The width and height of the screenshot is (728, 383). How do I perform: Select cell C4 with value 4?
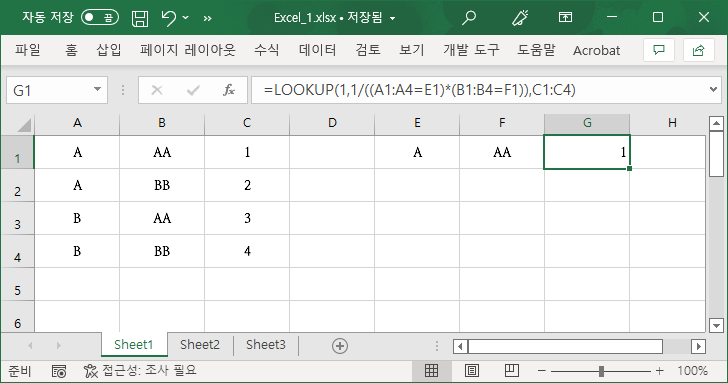click(x=247, y=251)
